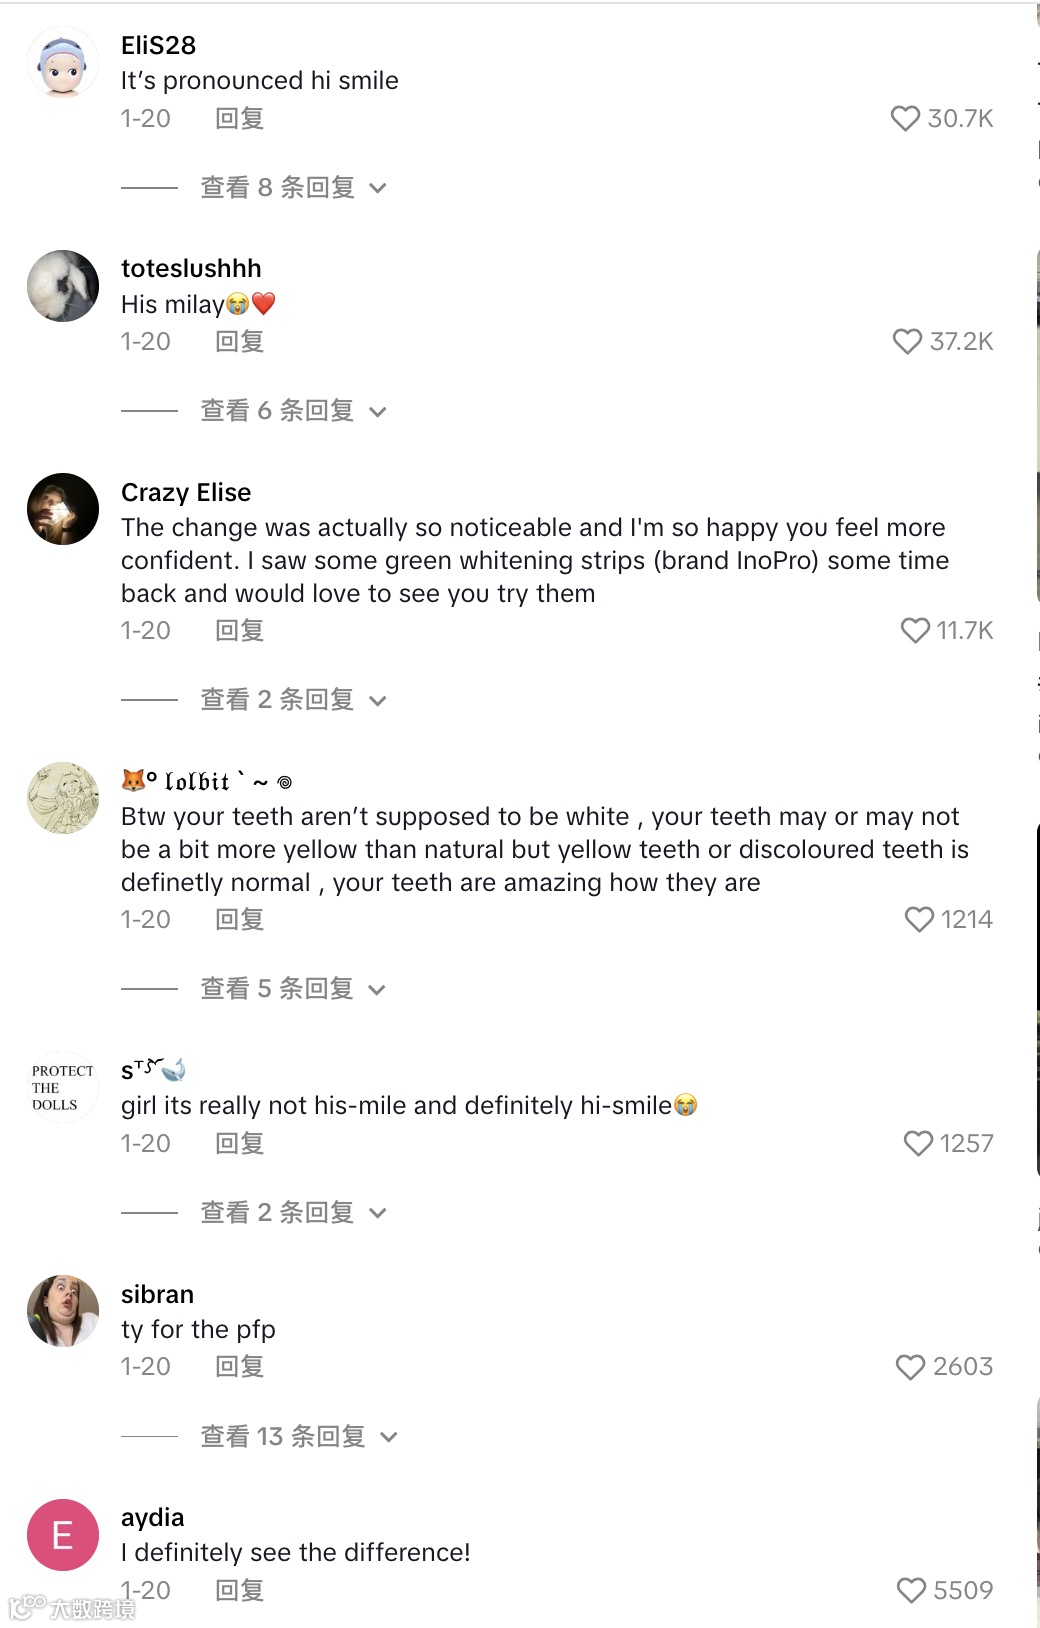The width and height of the screenshot is (1040, 1628).
Task: Reply to EliS28's comment via 回复
Action: [240, 119]
